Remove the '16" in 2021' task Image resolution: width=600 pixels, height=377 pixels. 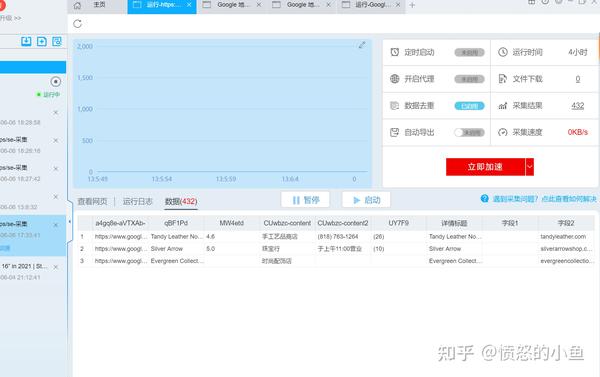tap(56, 267)
